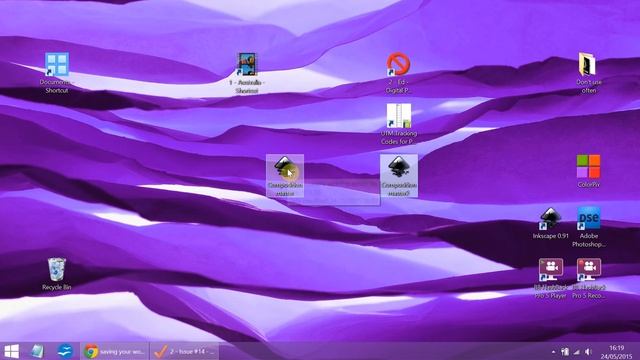640x360 pixels.
Task: Open the notepad-style app pinned to taskbar
Action: (37, 351)
